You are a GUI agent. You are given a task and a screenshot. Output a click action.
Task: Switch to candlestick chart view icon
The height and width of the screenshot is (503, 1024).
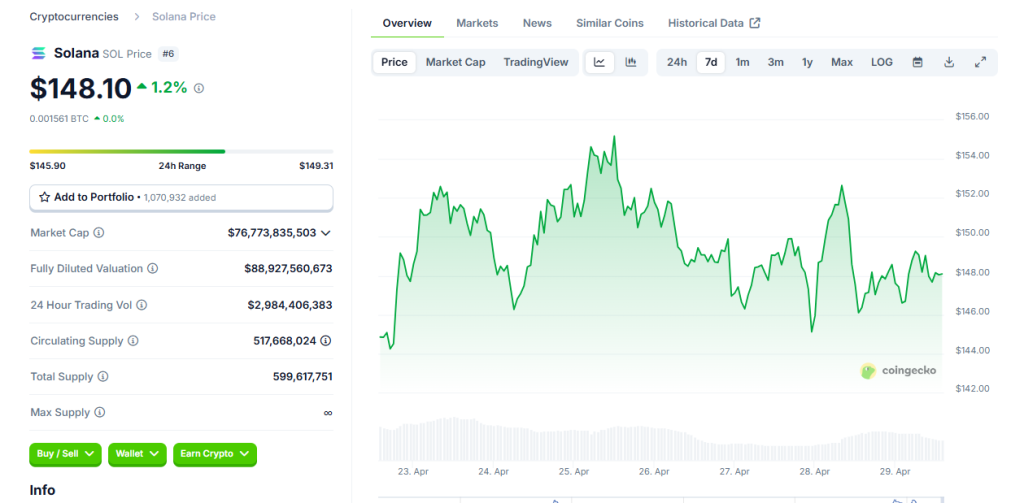point(630,62)
